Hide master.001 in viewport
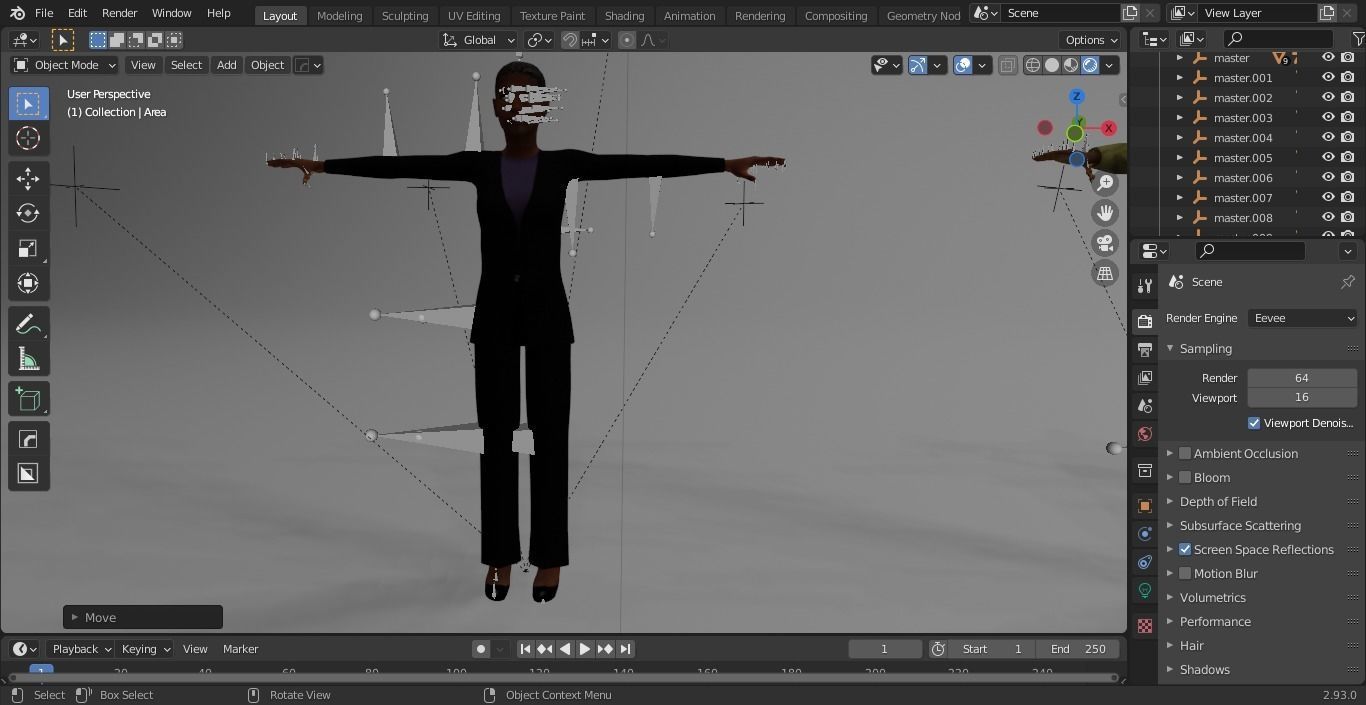This screenshot has height=705, width=1366. coord(1328,78)
